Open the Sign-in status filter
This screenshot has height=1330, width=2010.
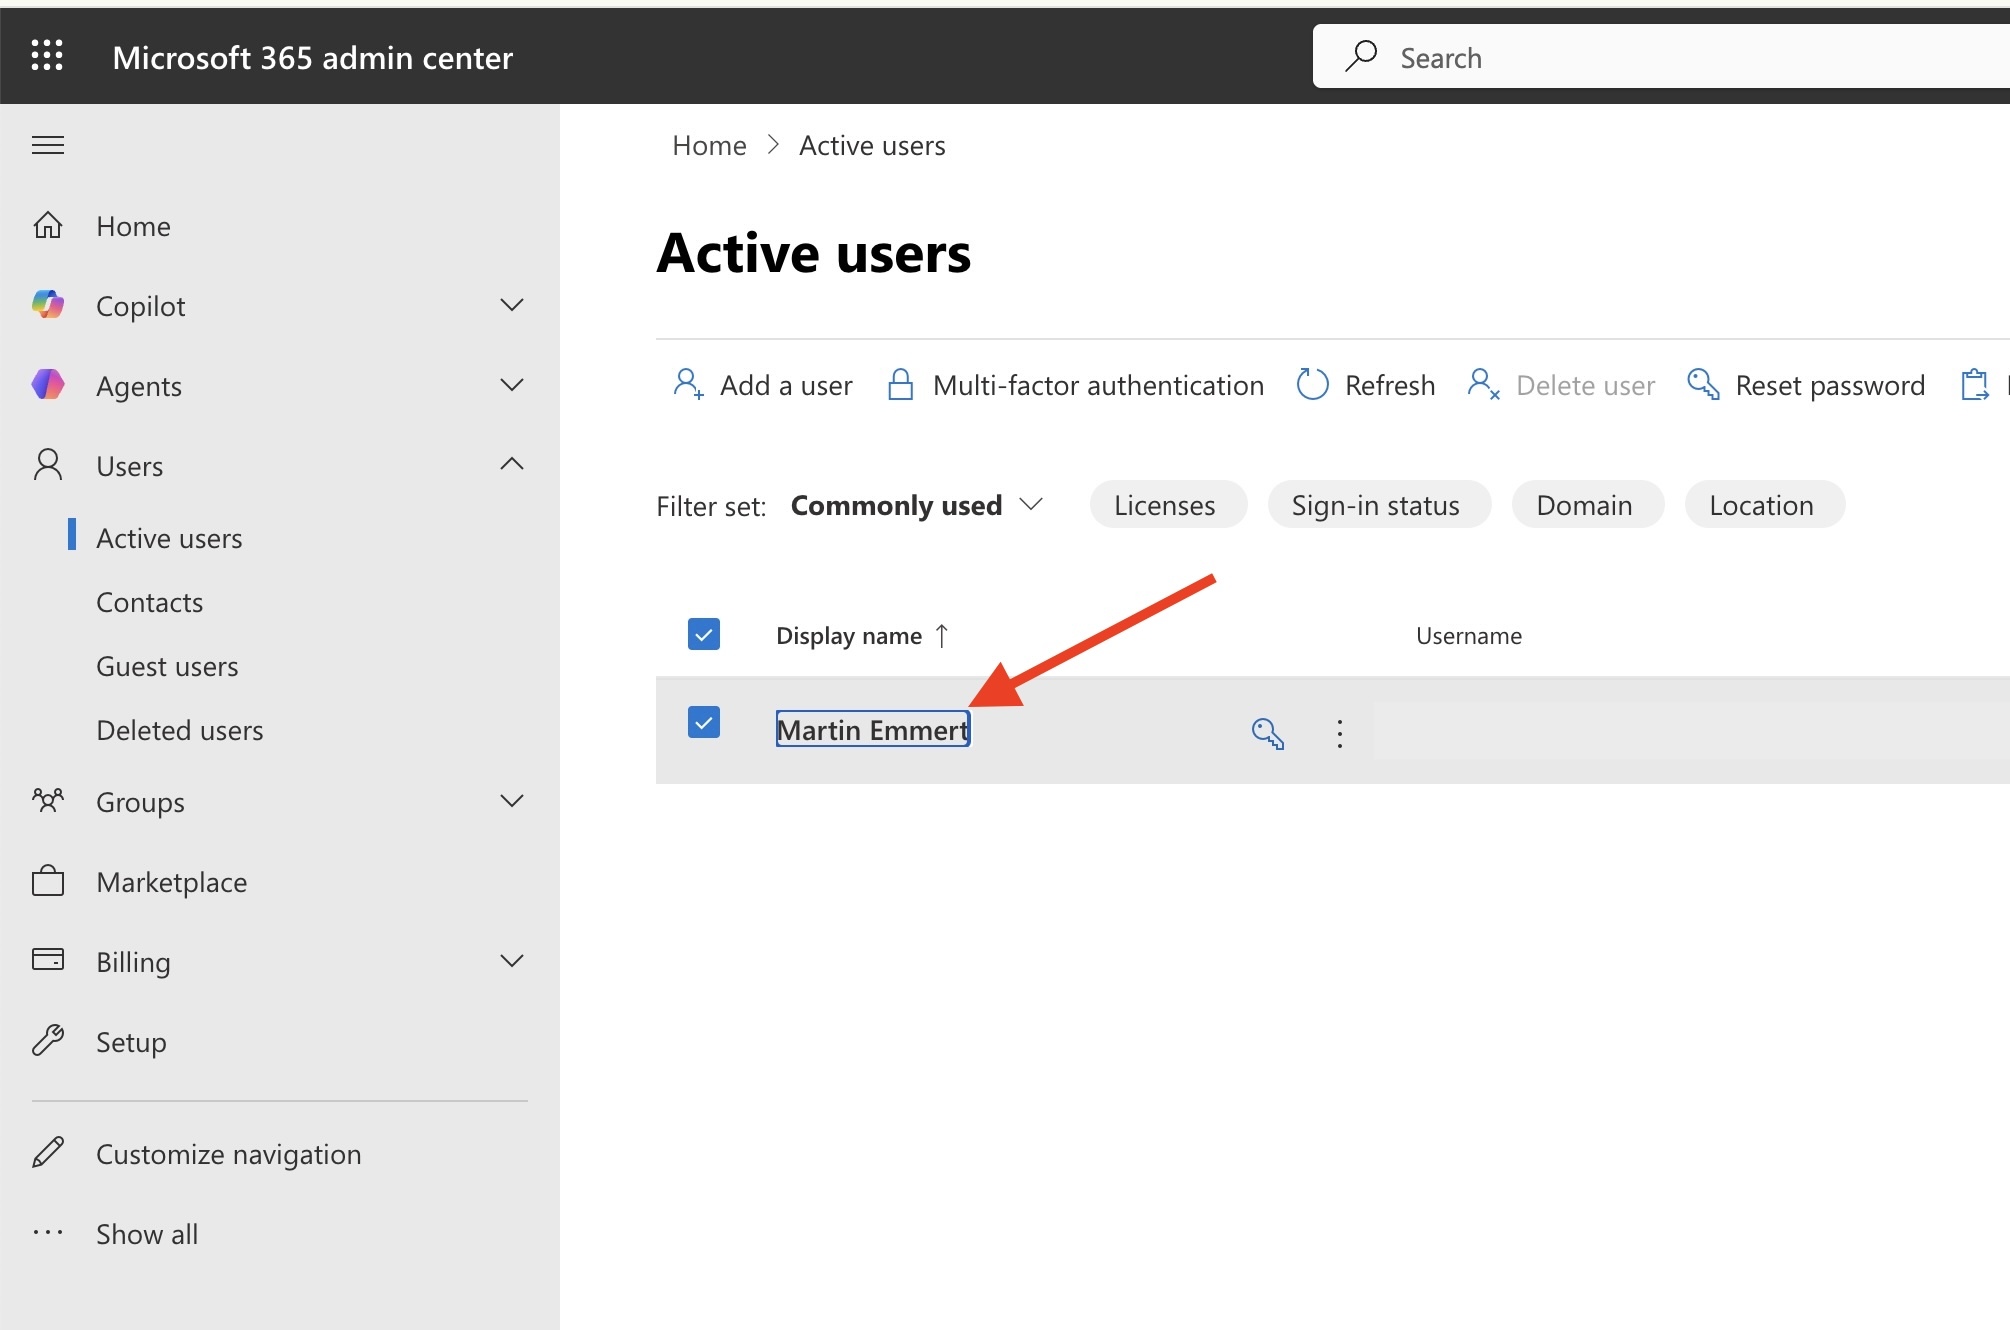pyautogui.click(x=1378, y=504)
